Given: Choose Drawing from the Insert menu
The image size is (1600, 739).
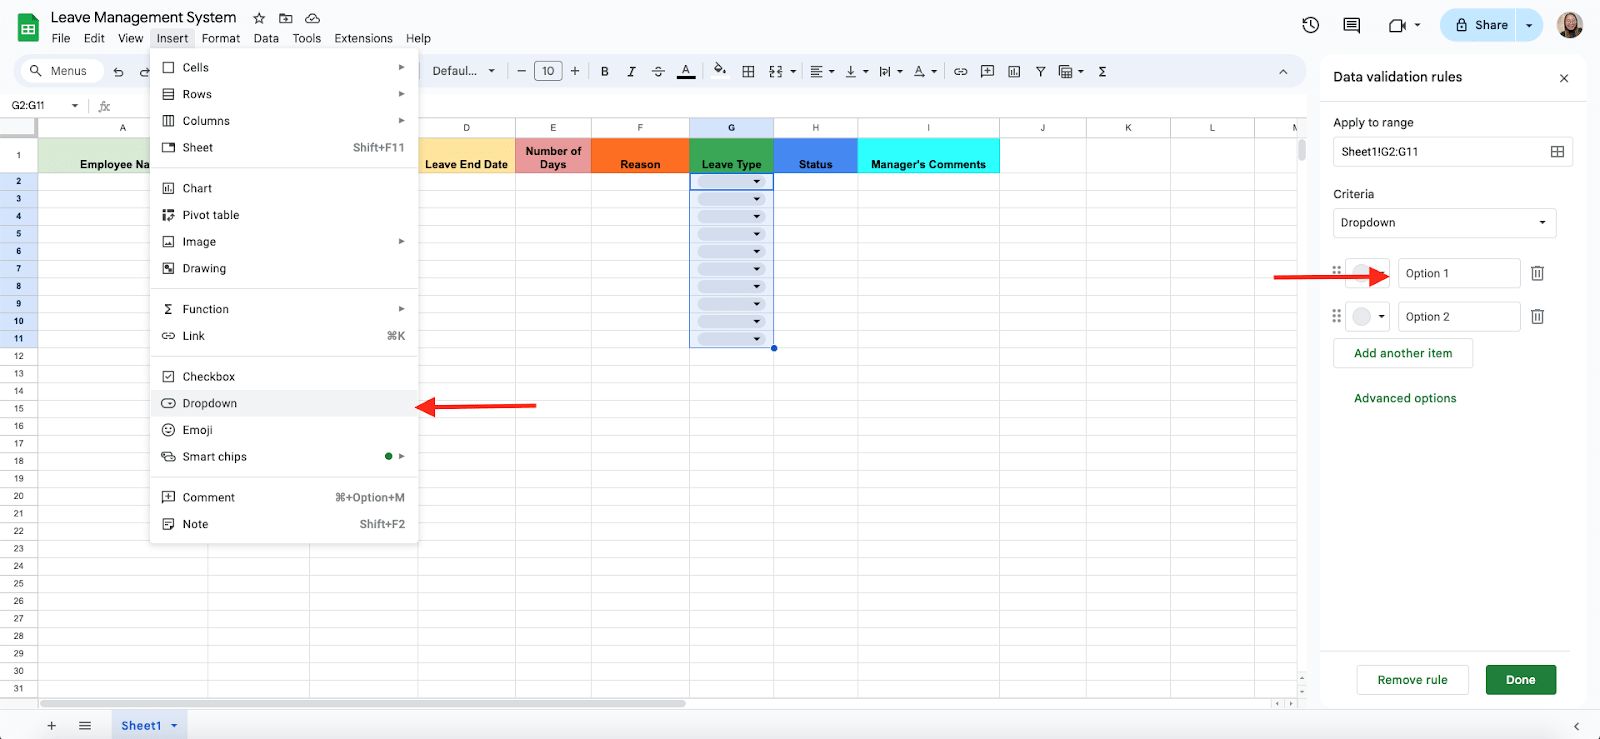Looking at the screenshot, I should pyautogui.click(x=284, y=268).
